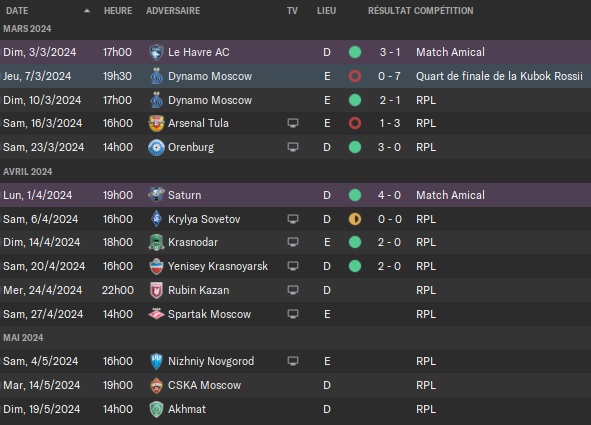Open the 0 - 7 Dynamo Moscow result

[389, 76]
